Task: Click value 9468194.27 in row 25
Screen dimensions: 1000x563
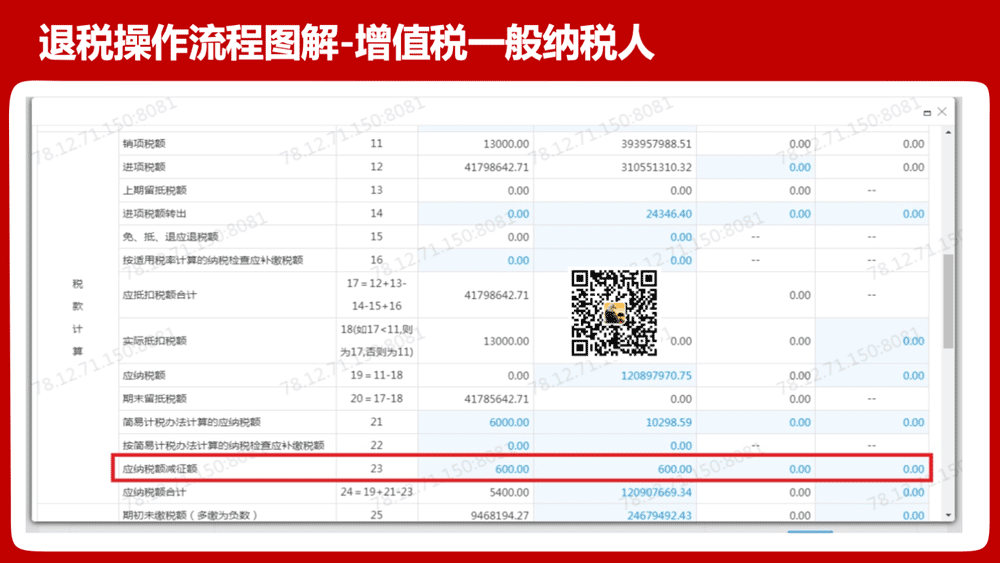Action: pos(499,515)
